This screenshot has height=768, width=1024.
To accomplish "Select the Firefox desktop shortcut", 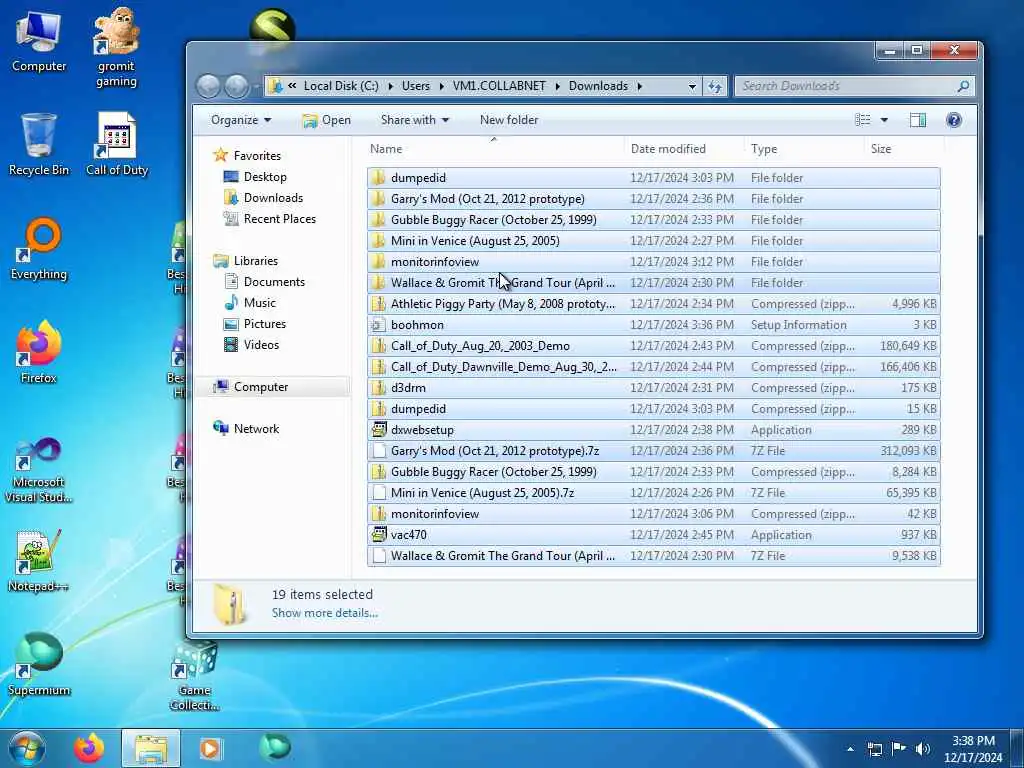I will click(x=39, y=351).
